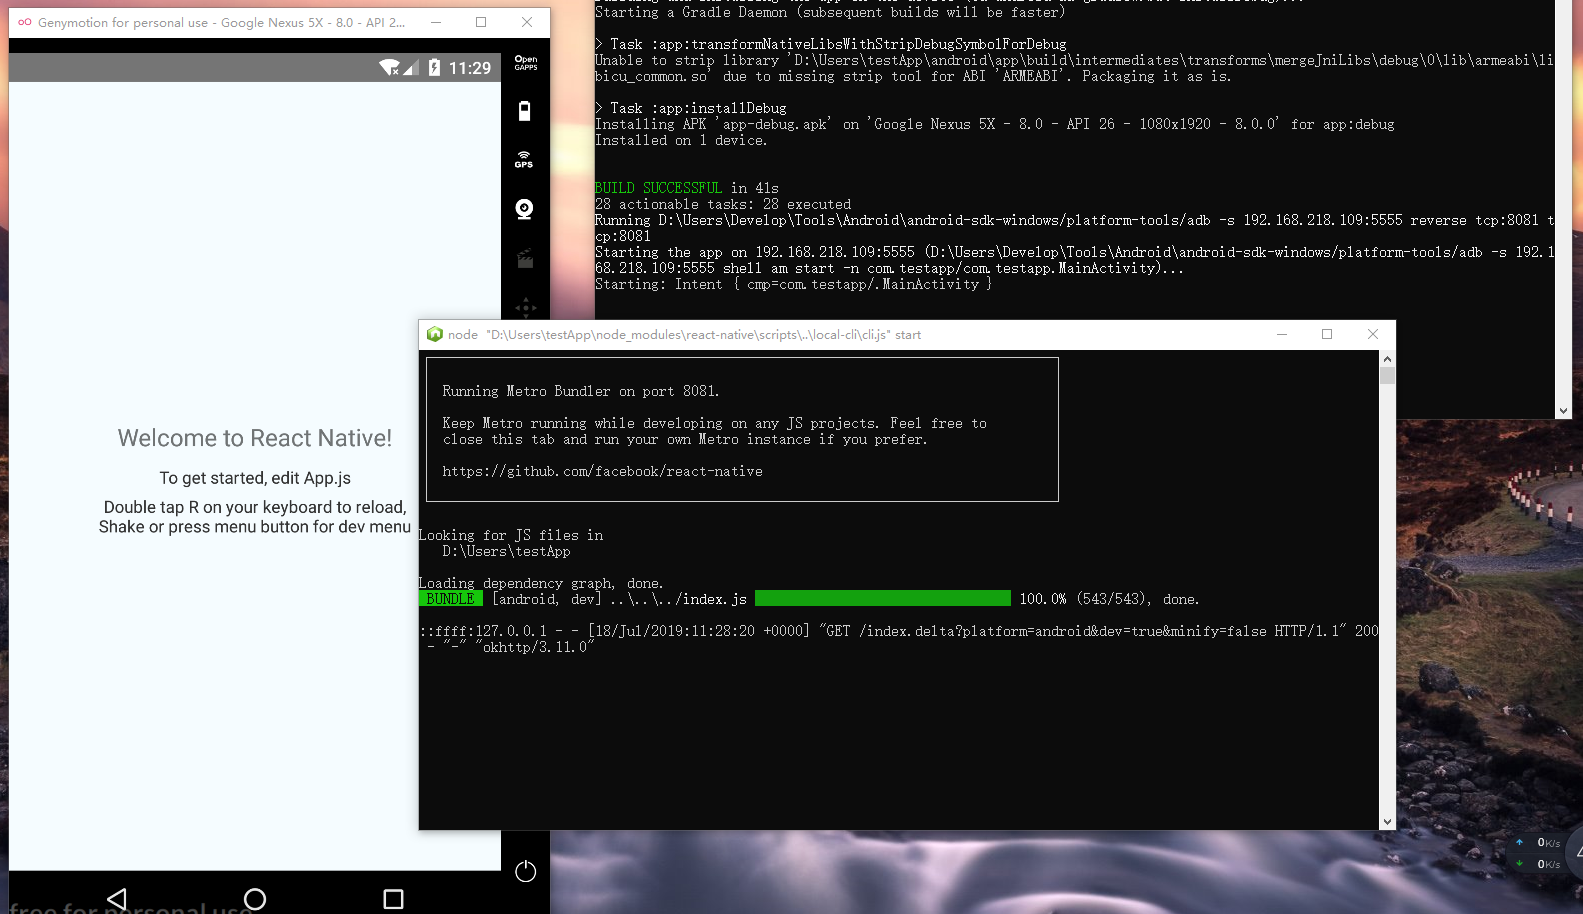This screenshot has height=914, width=1583.
Task: Click 'To get started, edit App.js' text
Action: (x=255, y=478)
